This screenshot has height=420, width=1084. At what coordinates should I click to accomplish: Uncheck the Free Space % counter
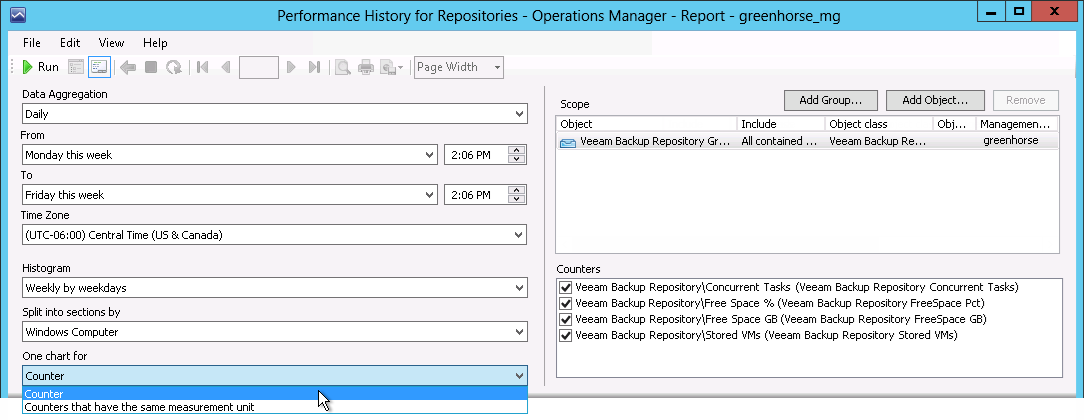[x=567, y=303]
